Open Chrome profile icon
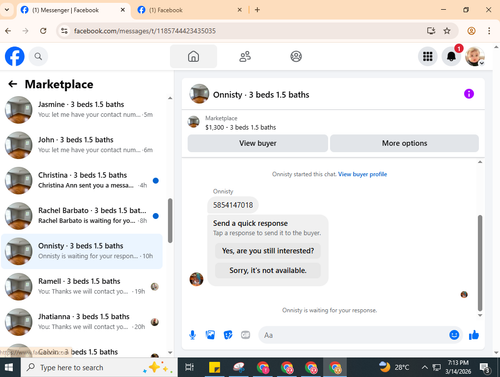The image size is (500, 377). [471, 31]
